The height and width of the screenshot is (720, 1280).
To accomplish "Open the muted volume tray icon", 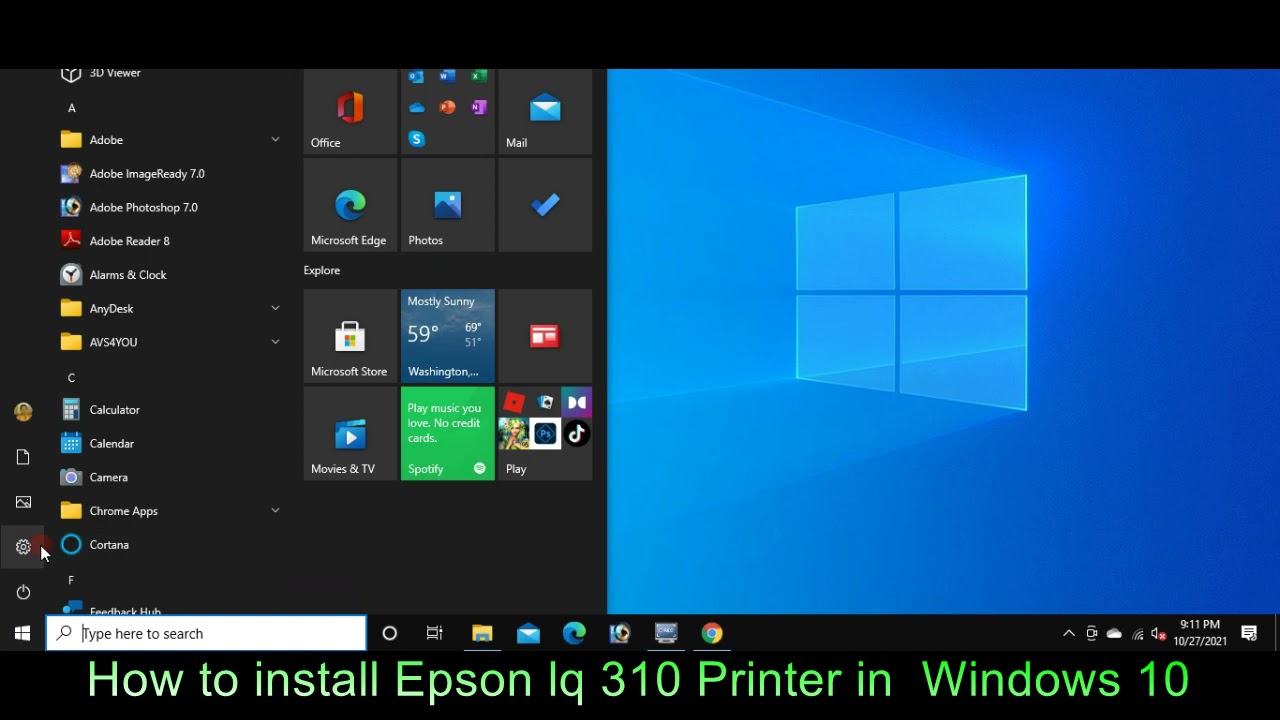I will 1159,633.
